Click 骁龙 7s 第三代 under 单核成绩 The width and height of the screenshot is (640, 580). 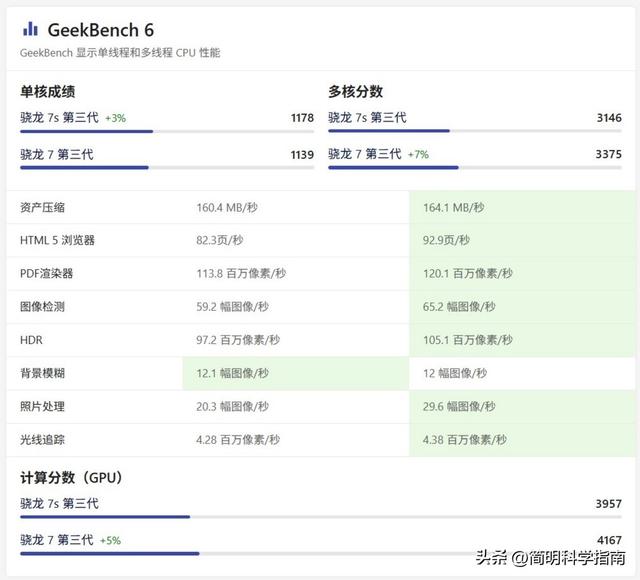tap(59, 118)
